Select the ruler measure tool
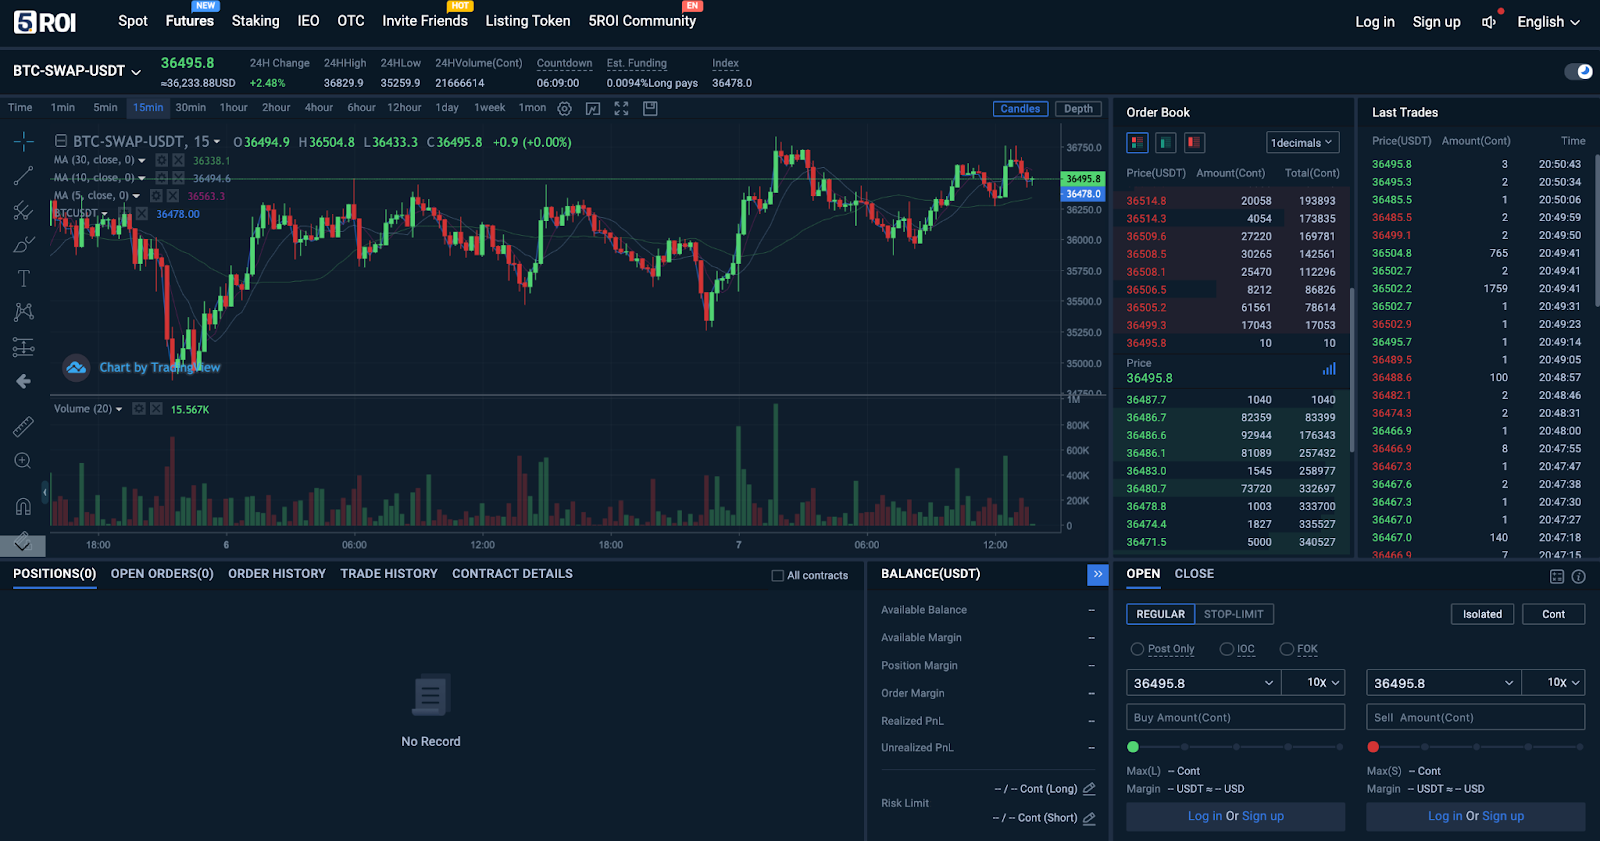 coord(23,427)
